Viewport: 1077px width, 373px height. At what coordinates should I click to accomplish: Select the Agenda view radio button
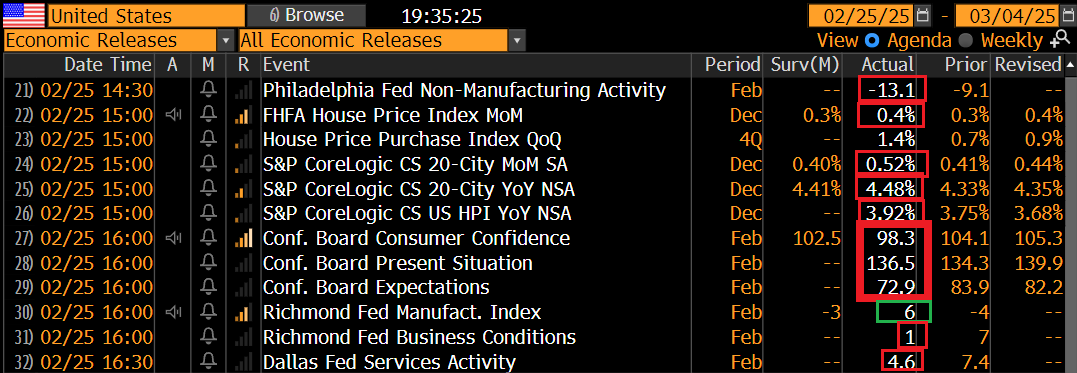tap(872, 41)
